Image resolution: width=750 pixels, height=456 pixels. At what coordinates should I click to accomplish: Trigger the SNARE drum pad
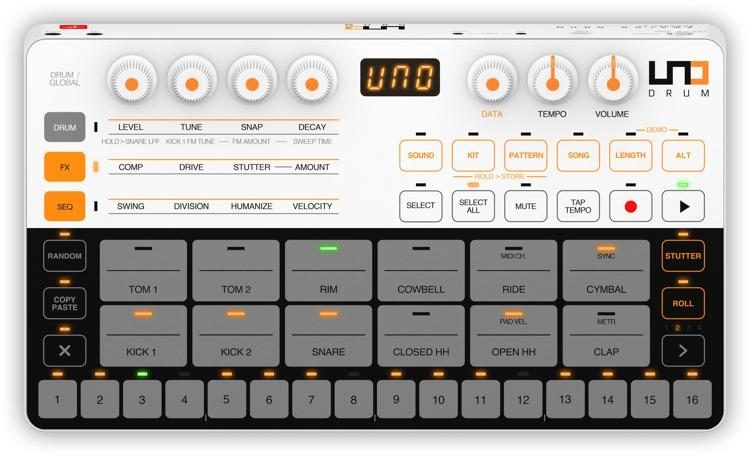point(328,335)
